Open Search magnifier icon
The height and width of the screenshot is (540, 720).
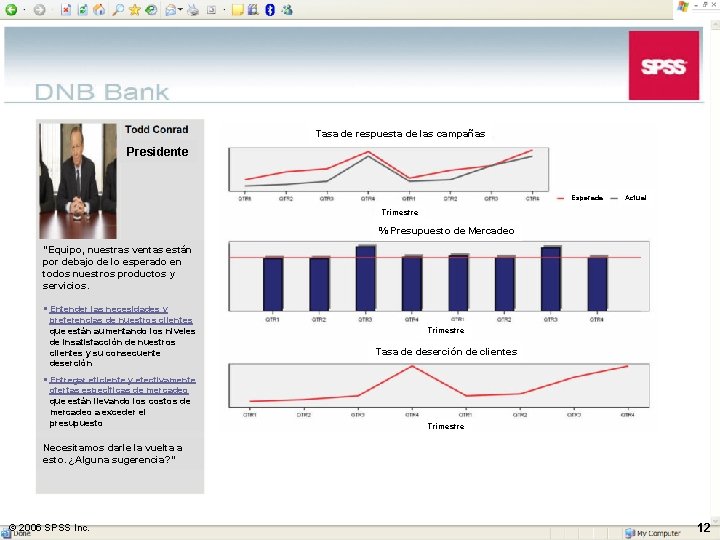[x=118, y=10]
